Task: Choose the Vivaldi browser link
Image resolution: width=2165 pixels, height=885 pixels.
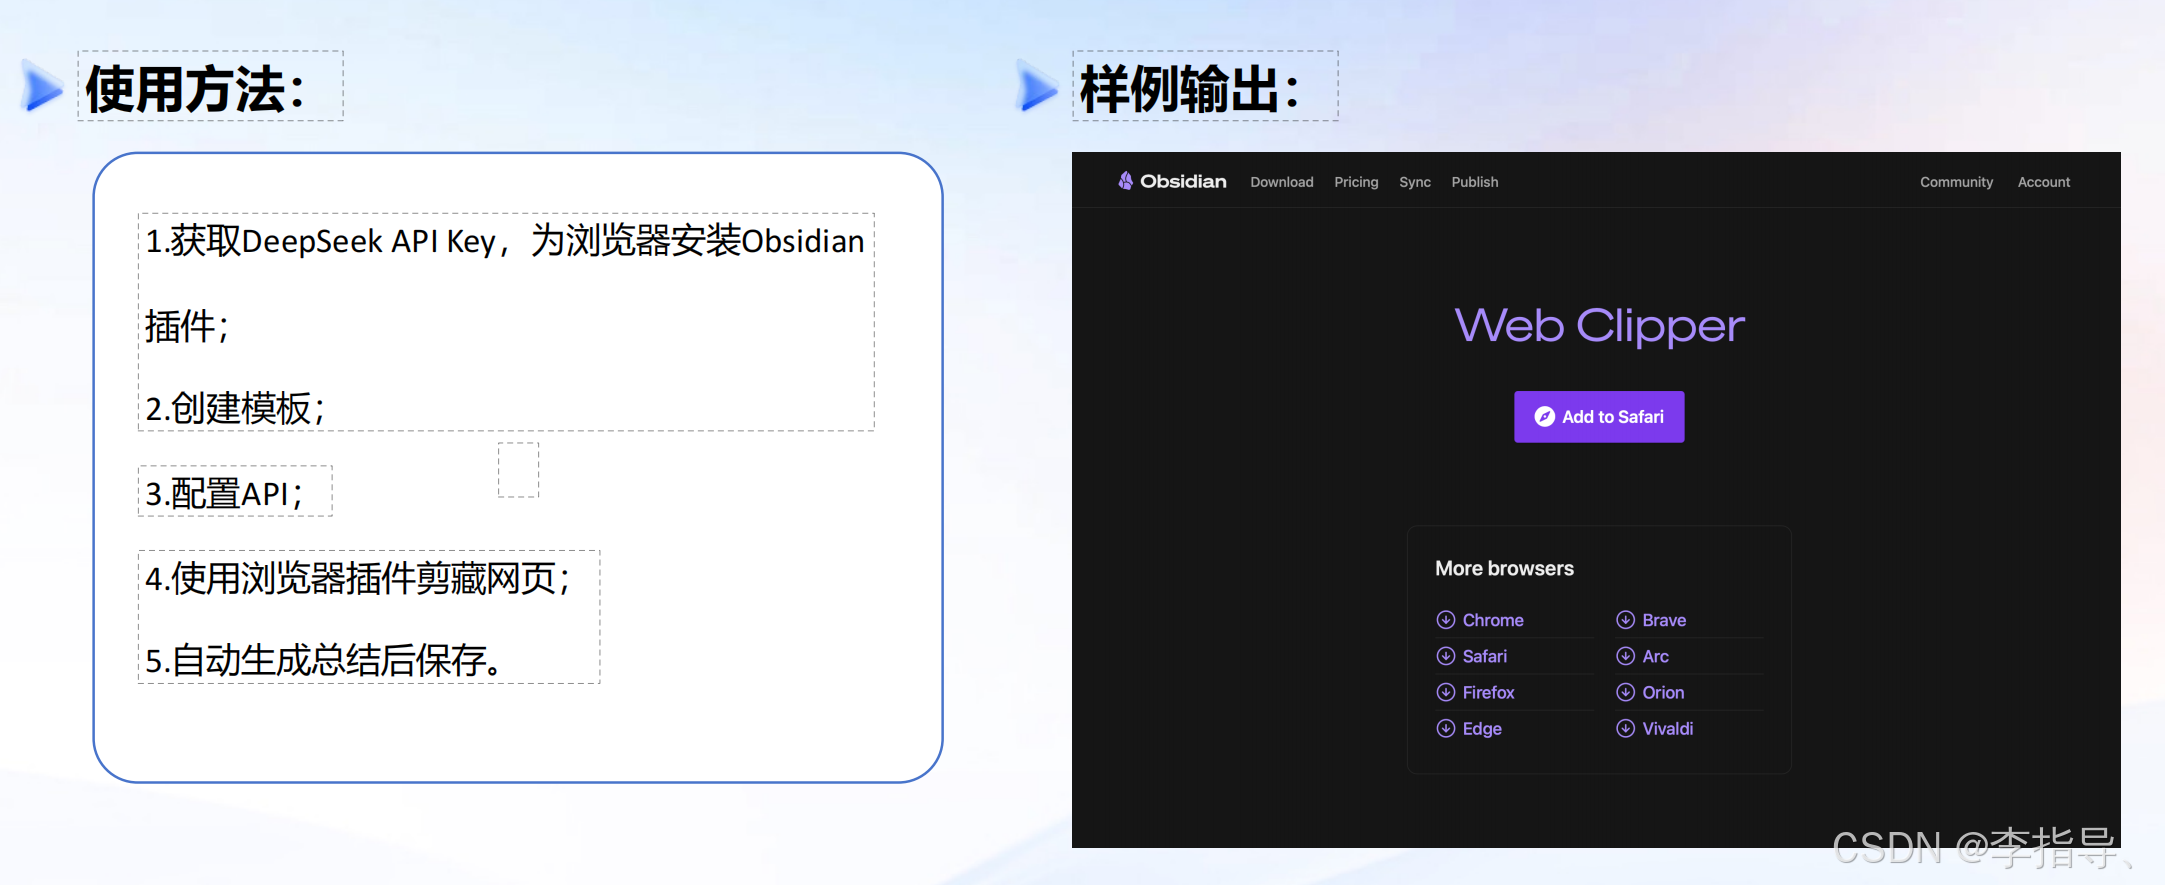Action: point(1668,728)
